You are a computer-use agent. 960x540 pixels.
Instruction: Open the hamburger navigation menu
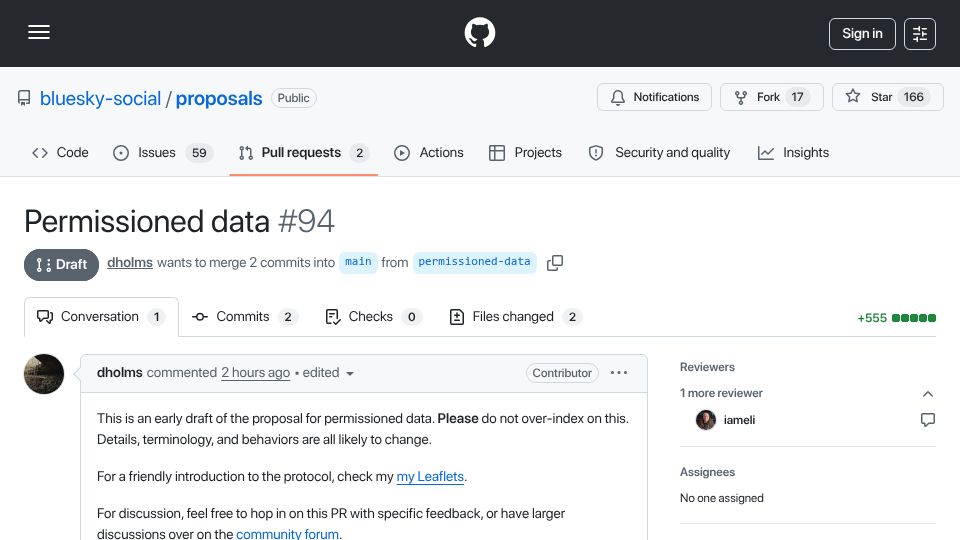tap(39, 32)
